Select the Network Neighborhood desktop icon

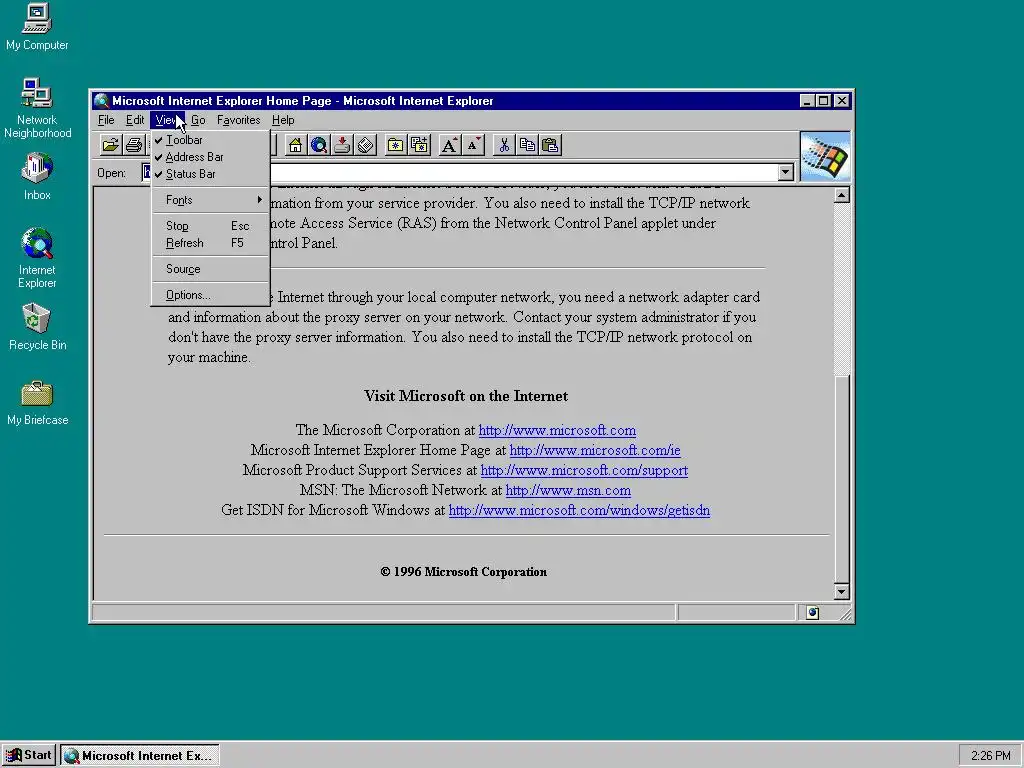pos(37,108)
